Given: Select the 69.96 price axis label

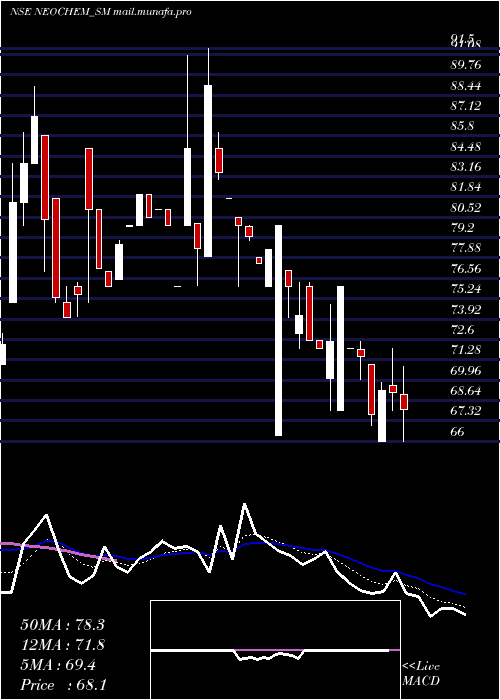Looking at the screenshot, I should [466, 371].
